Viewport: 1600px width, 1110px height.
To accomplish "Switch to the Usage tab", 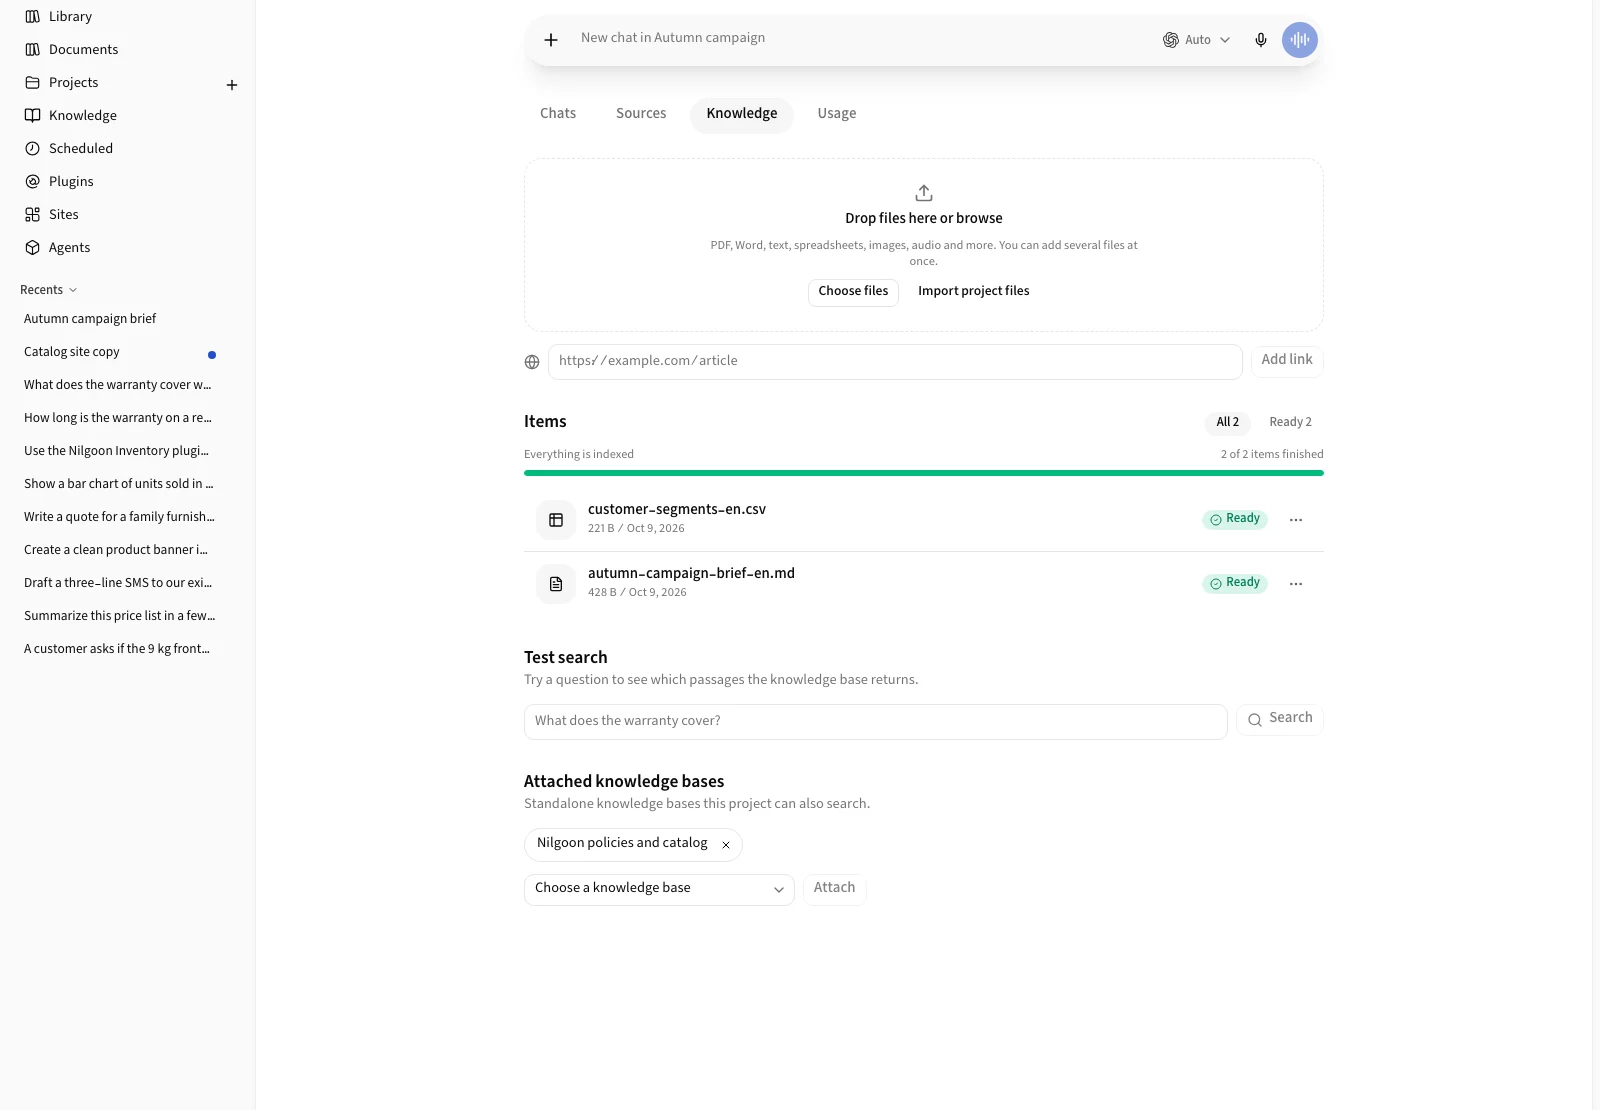I will pyautogui.click(x=837, y=113).
